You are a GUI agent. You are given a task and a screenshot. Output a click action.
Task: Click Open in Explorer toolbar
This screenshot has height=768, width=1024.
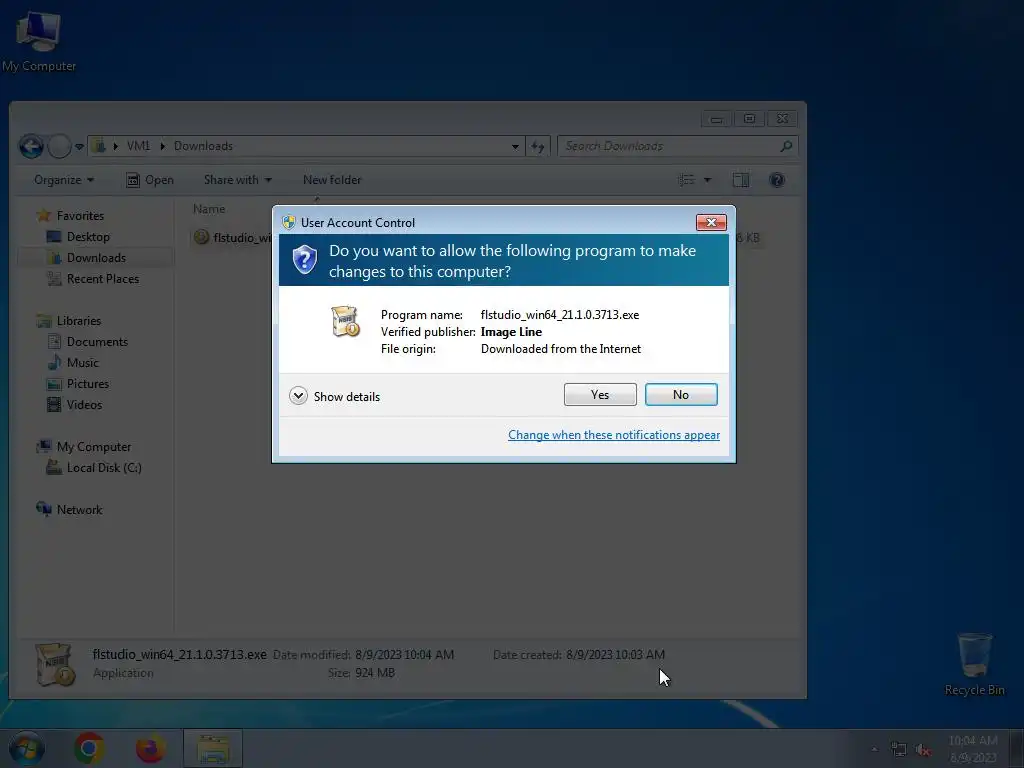(x=150, y=180)
